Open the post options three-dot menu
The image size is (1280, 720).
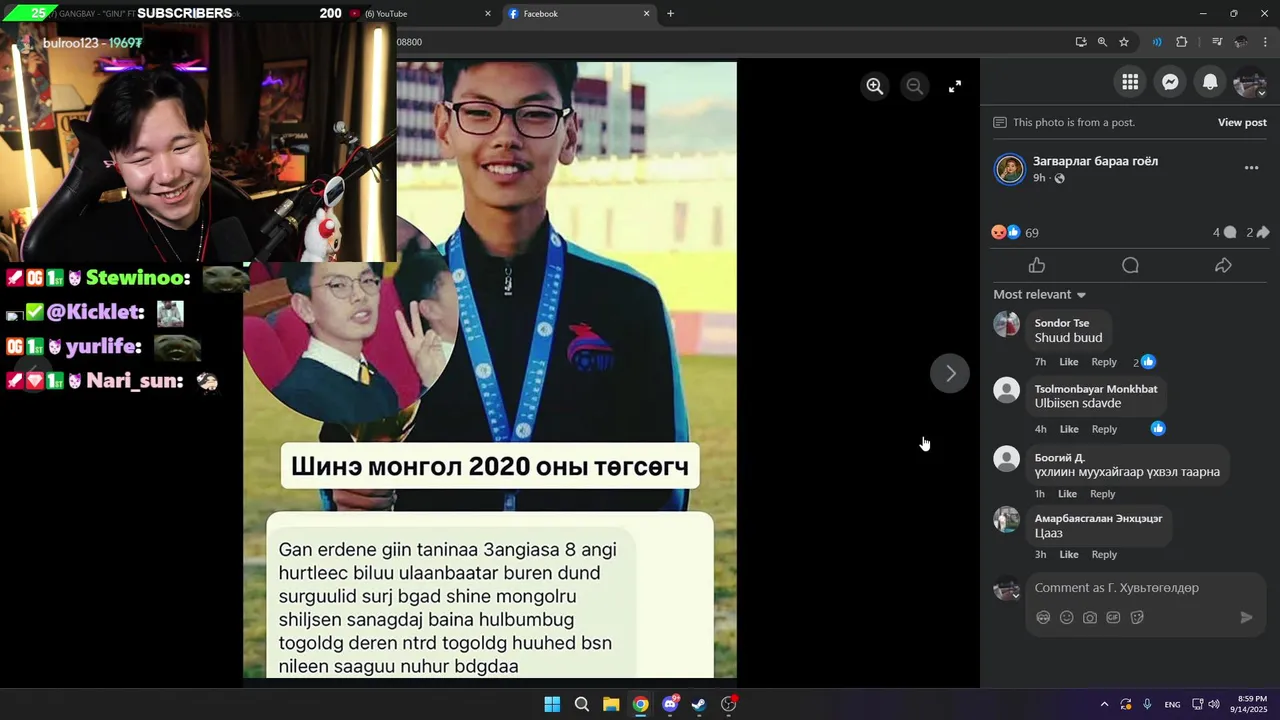pos(1251,168)
